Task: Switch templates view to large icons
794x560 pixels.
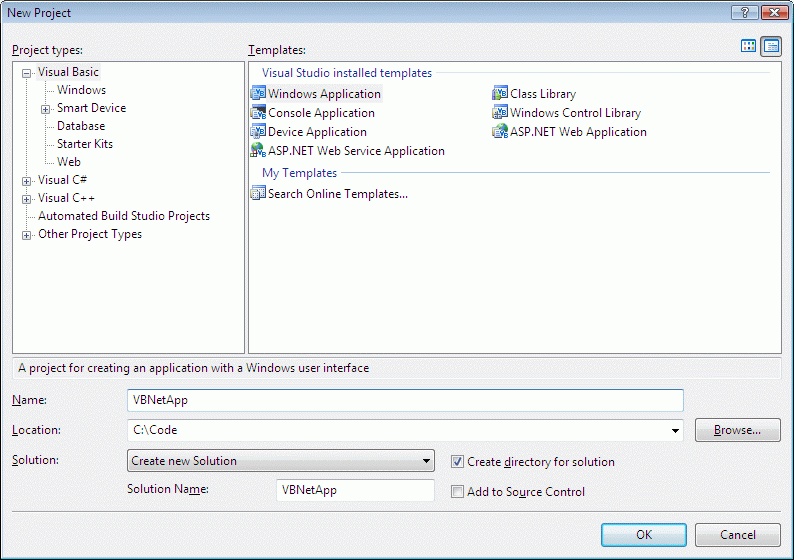Action: click(748, 46)
